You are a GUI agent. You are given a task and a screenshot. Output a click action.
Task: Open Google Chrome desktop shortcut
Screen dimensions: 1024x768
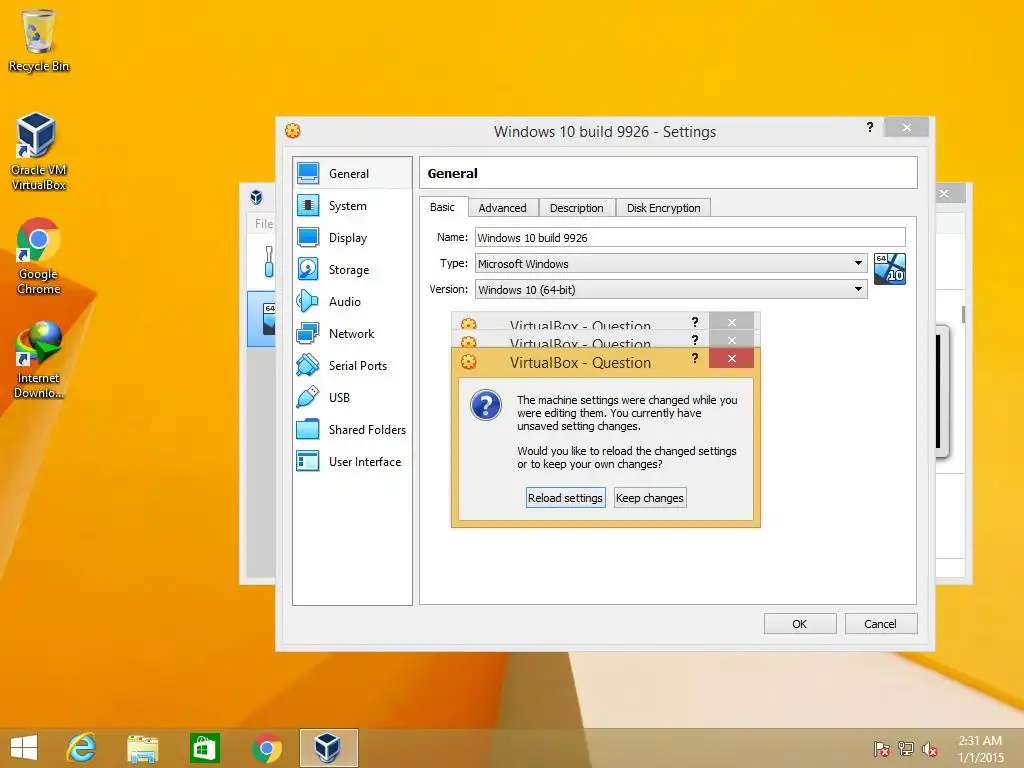39,256
